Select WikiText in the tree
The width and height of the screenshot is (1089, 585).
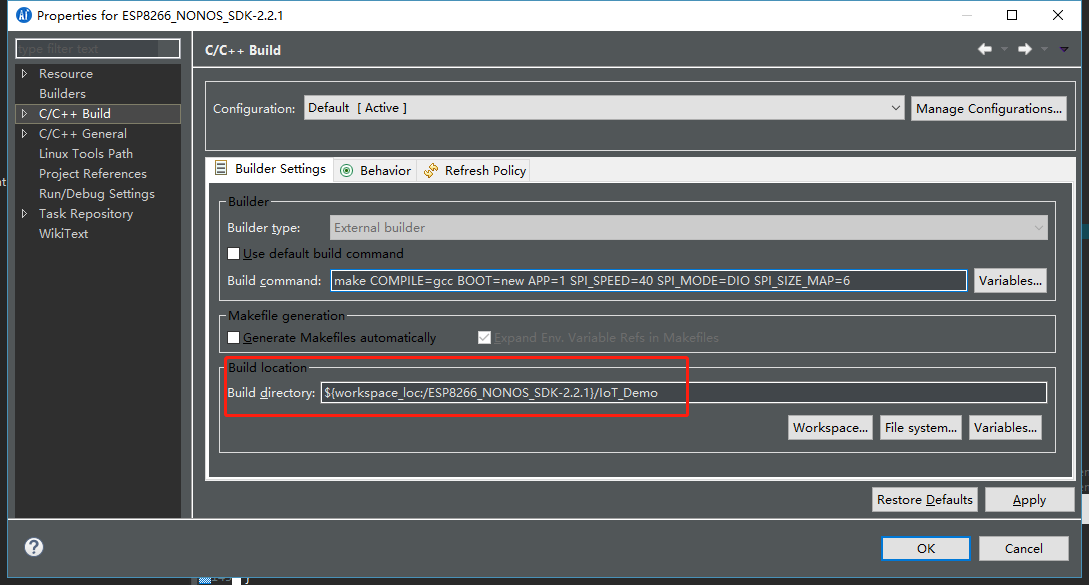coord(63,234)
